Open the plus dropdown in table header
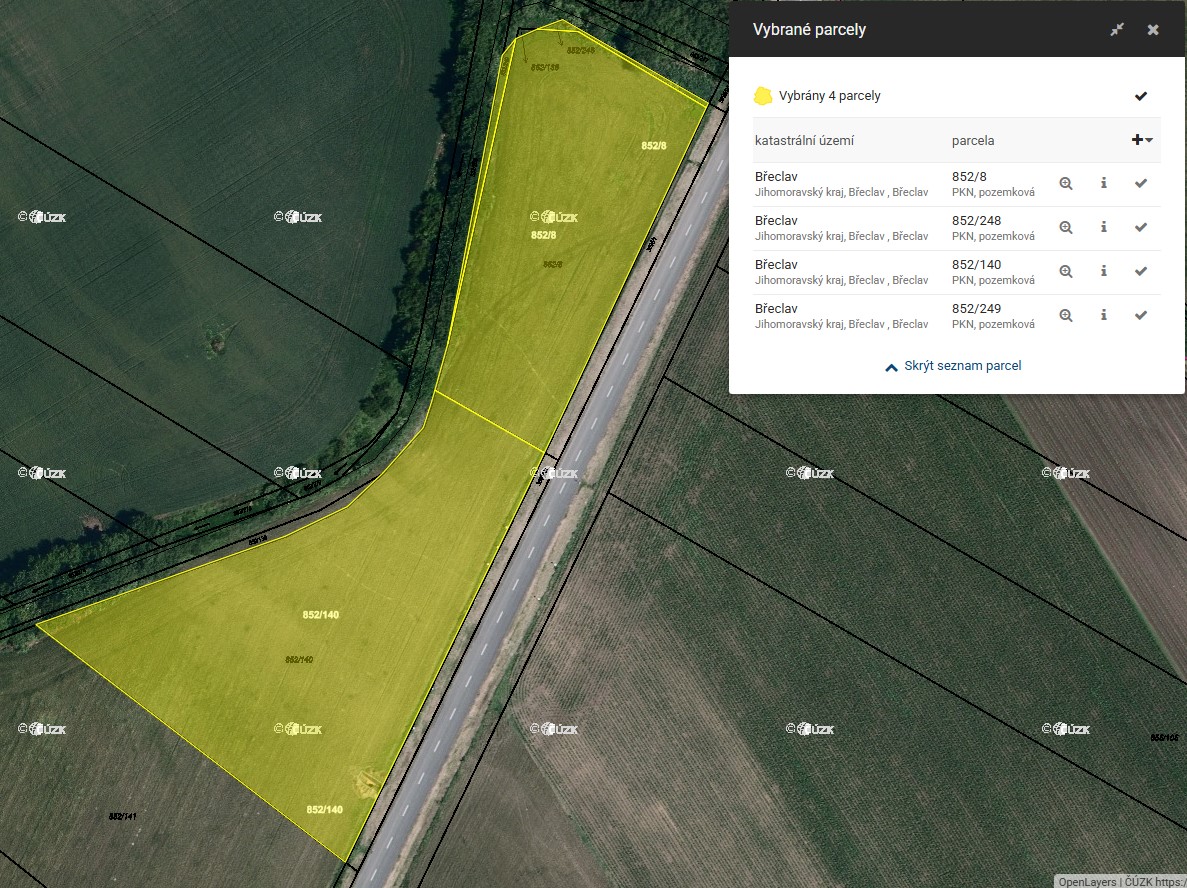 [x=1142, y=141]
